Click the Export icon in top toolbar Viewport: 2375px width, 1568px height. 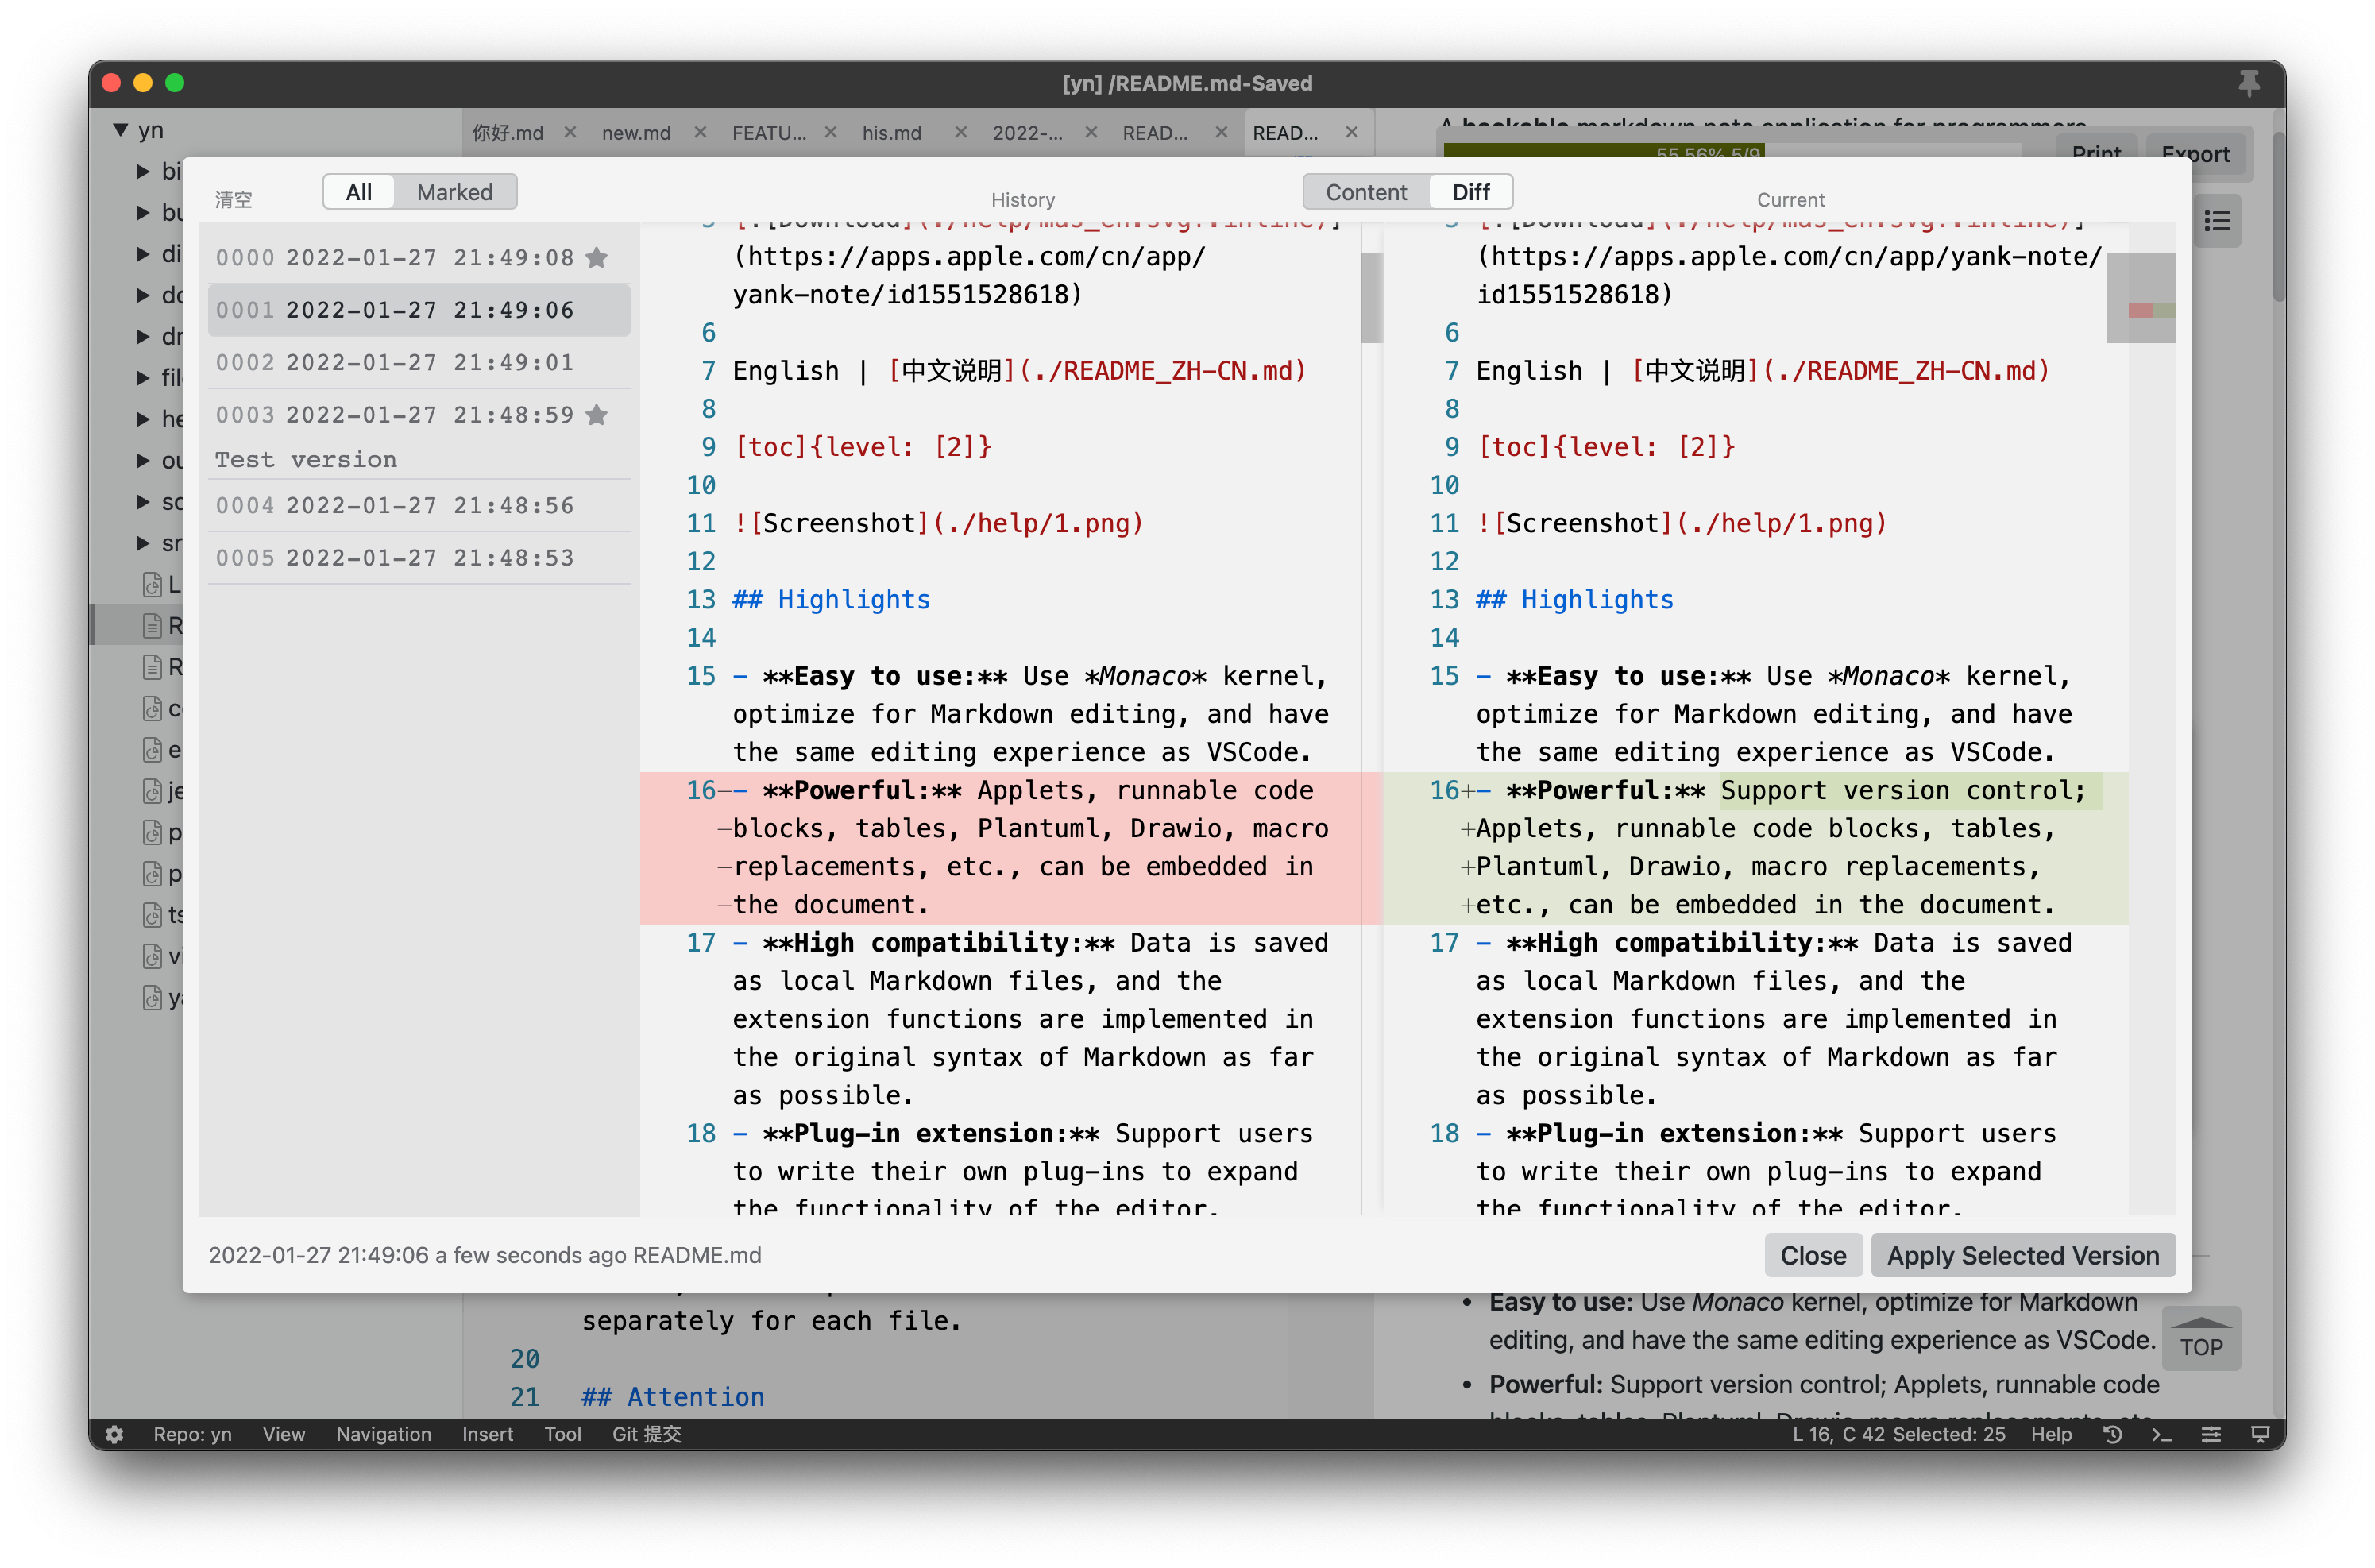(x=2193, y=154)
